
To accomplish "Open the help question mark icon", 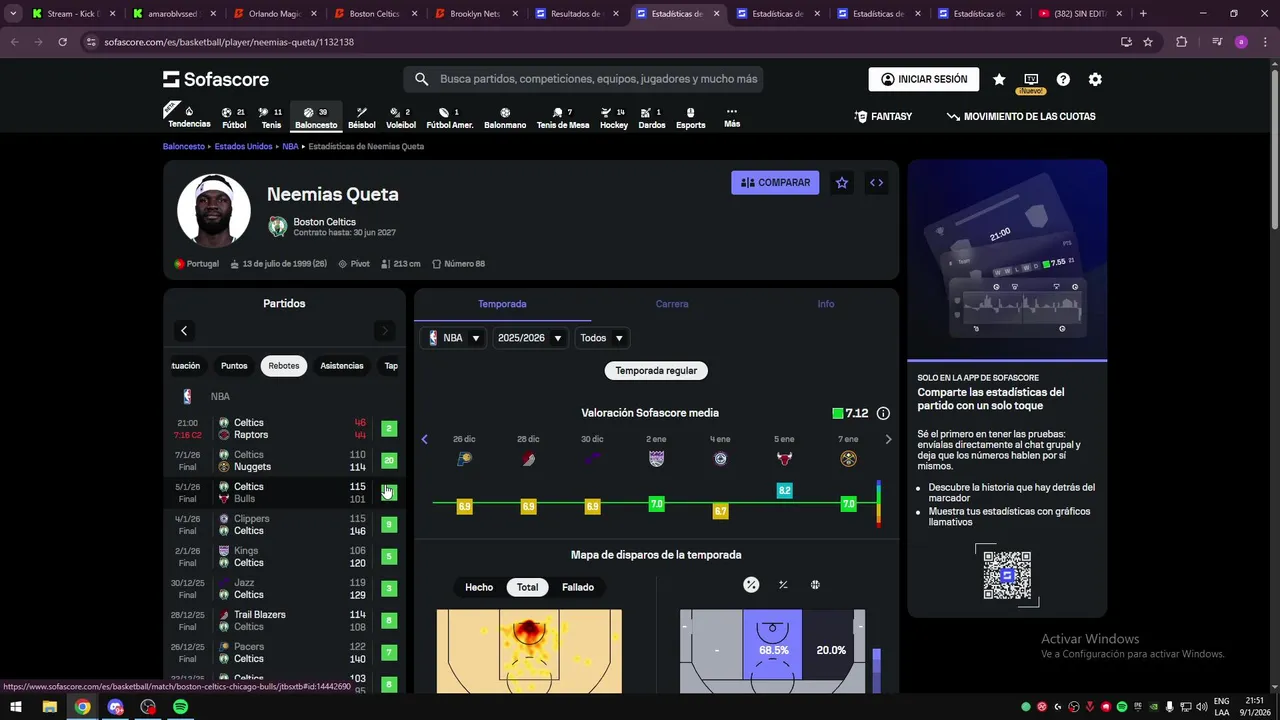I will coord(1063,79).
